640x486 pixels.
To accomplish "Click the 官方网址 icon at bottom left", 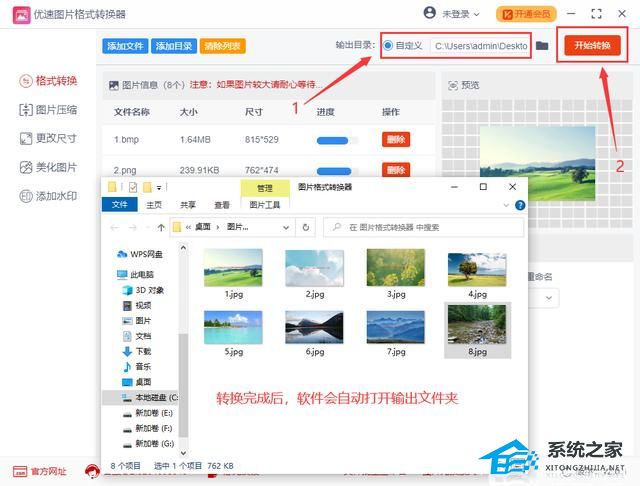I will 20,472.
